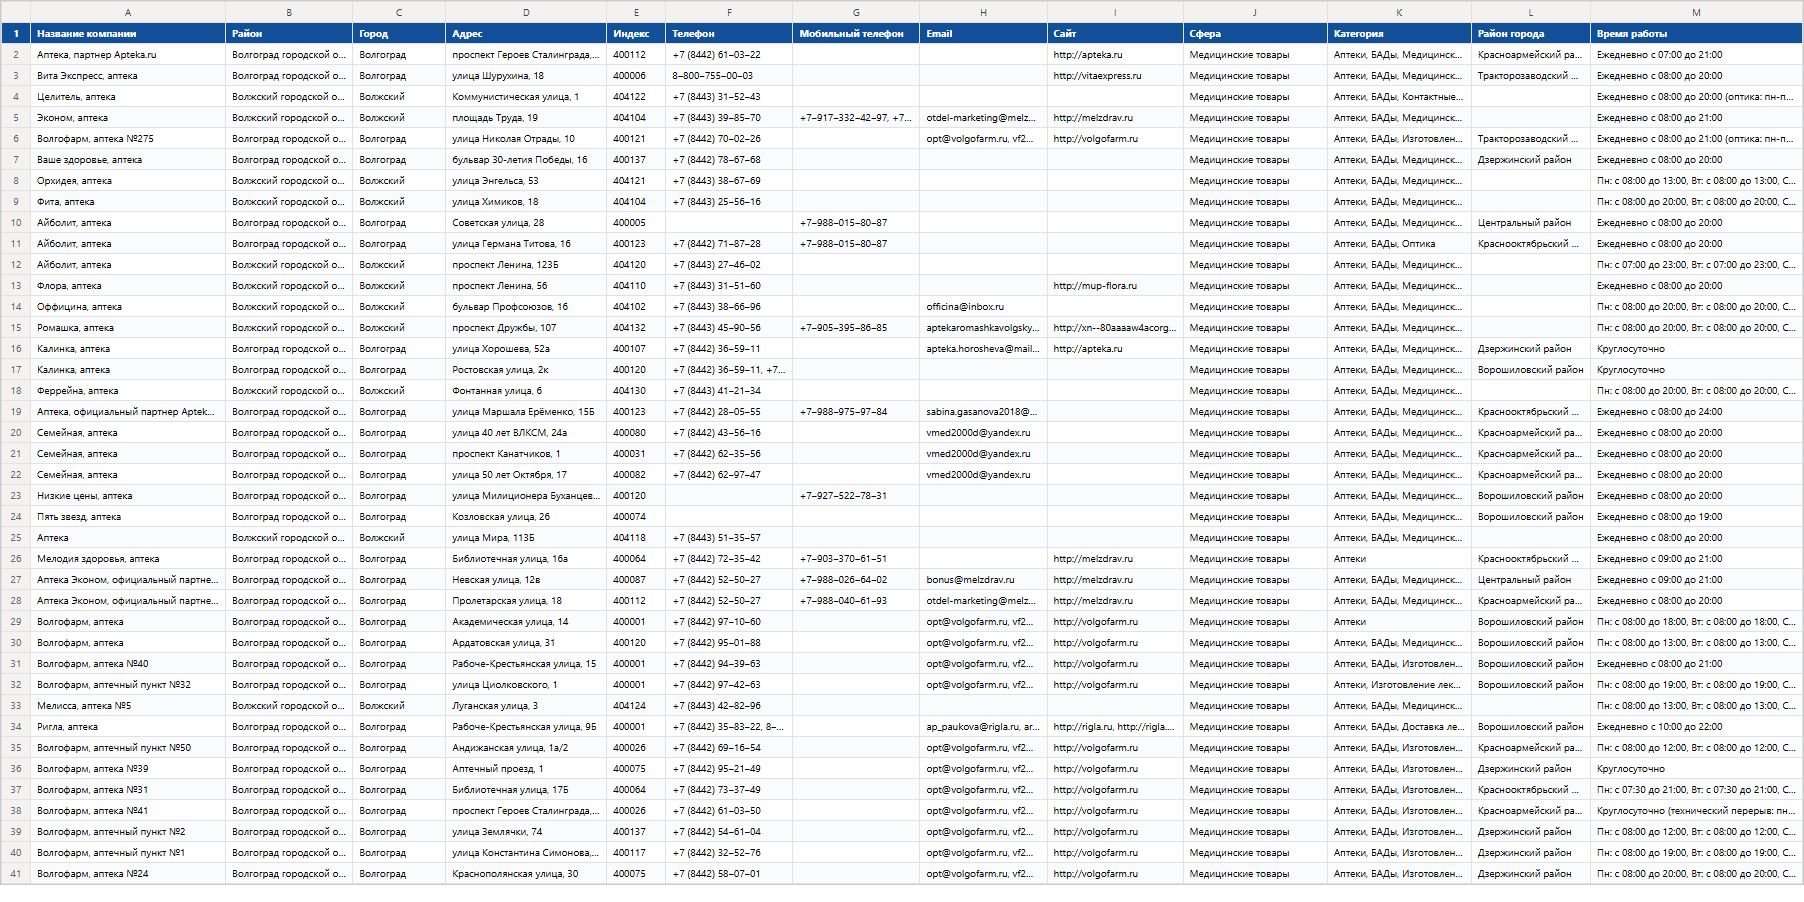This screenshot has width=1804, height=902.
Task: Click the 'Район города' header cell
Action: click(1531, 34)
